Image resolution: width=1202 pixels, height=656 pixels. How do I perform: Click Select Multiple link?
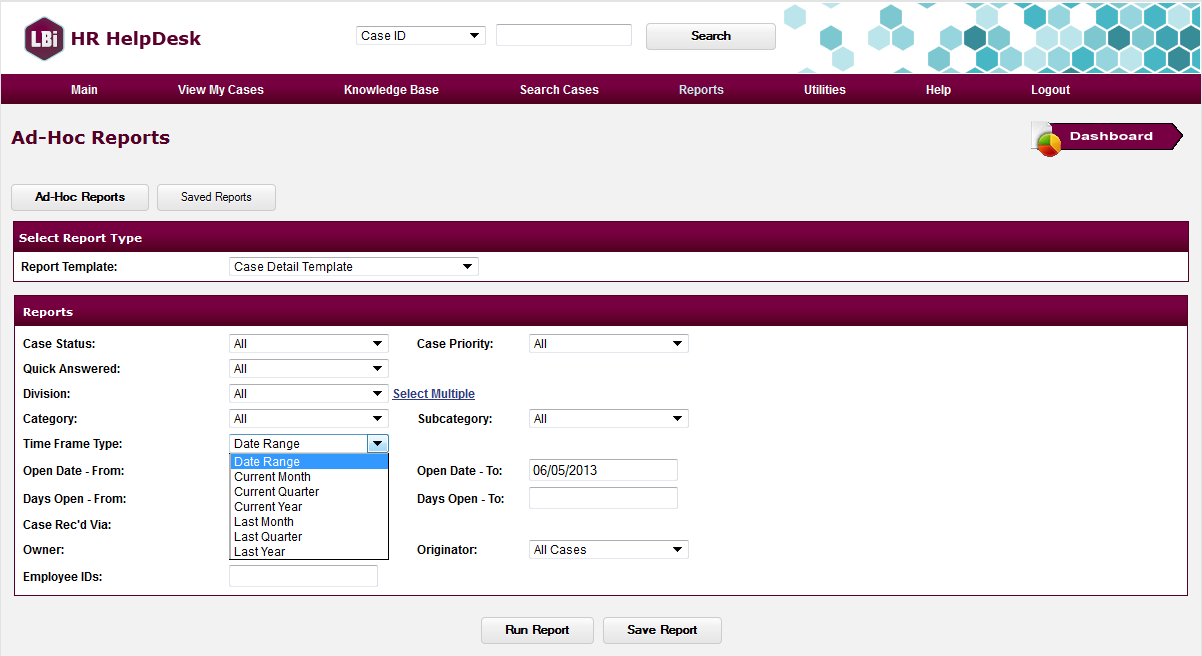click(x=434, y=394)
